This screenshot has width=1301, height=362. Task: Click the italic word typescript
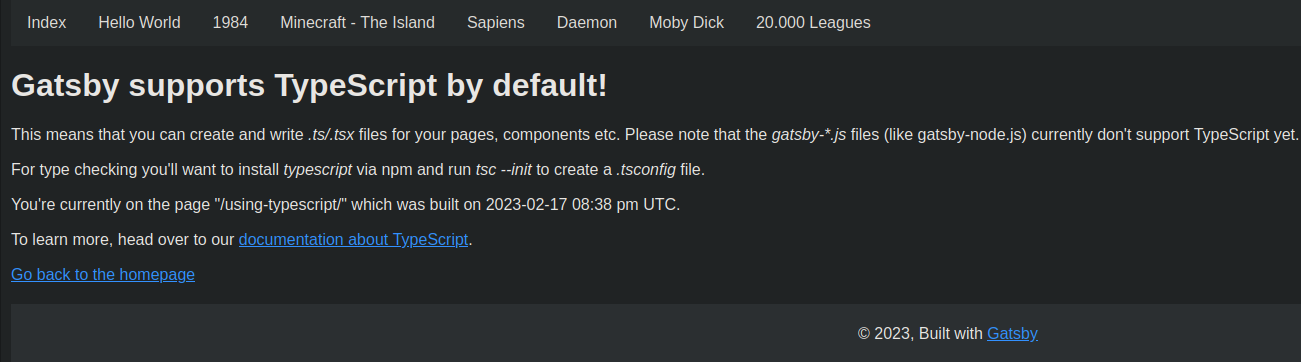tap(317, 170)
